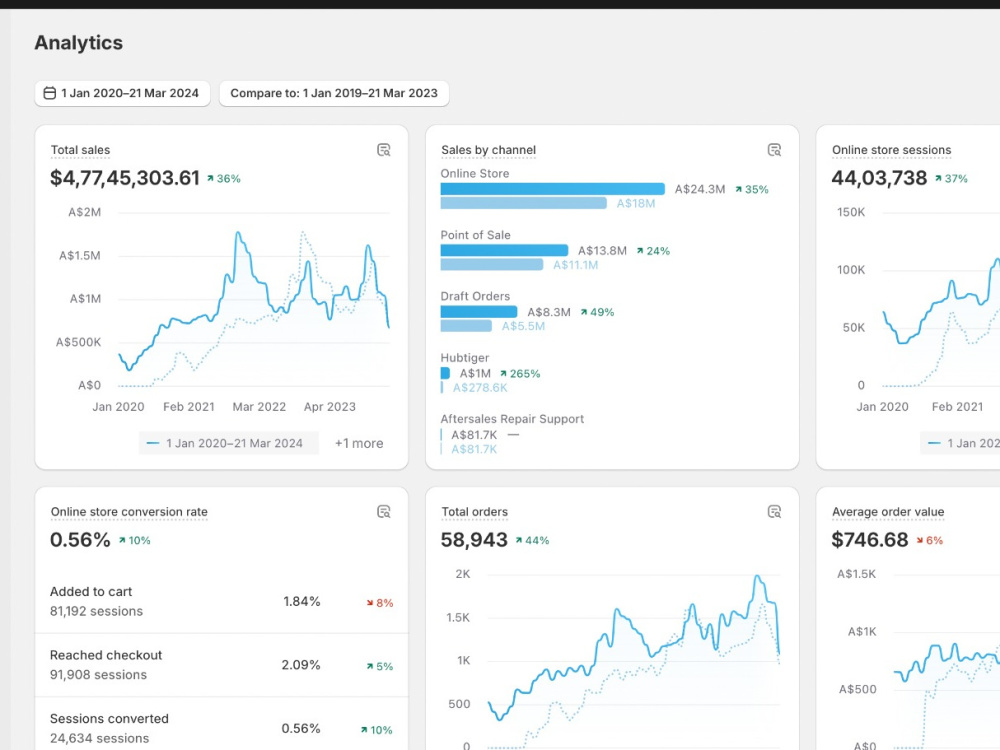Click the Online store sessions title
The height and width of the screenshot is (750, 1000).
pyautogui.click(x=891, y=150)
